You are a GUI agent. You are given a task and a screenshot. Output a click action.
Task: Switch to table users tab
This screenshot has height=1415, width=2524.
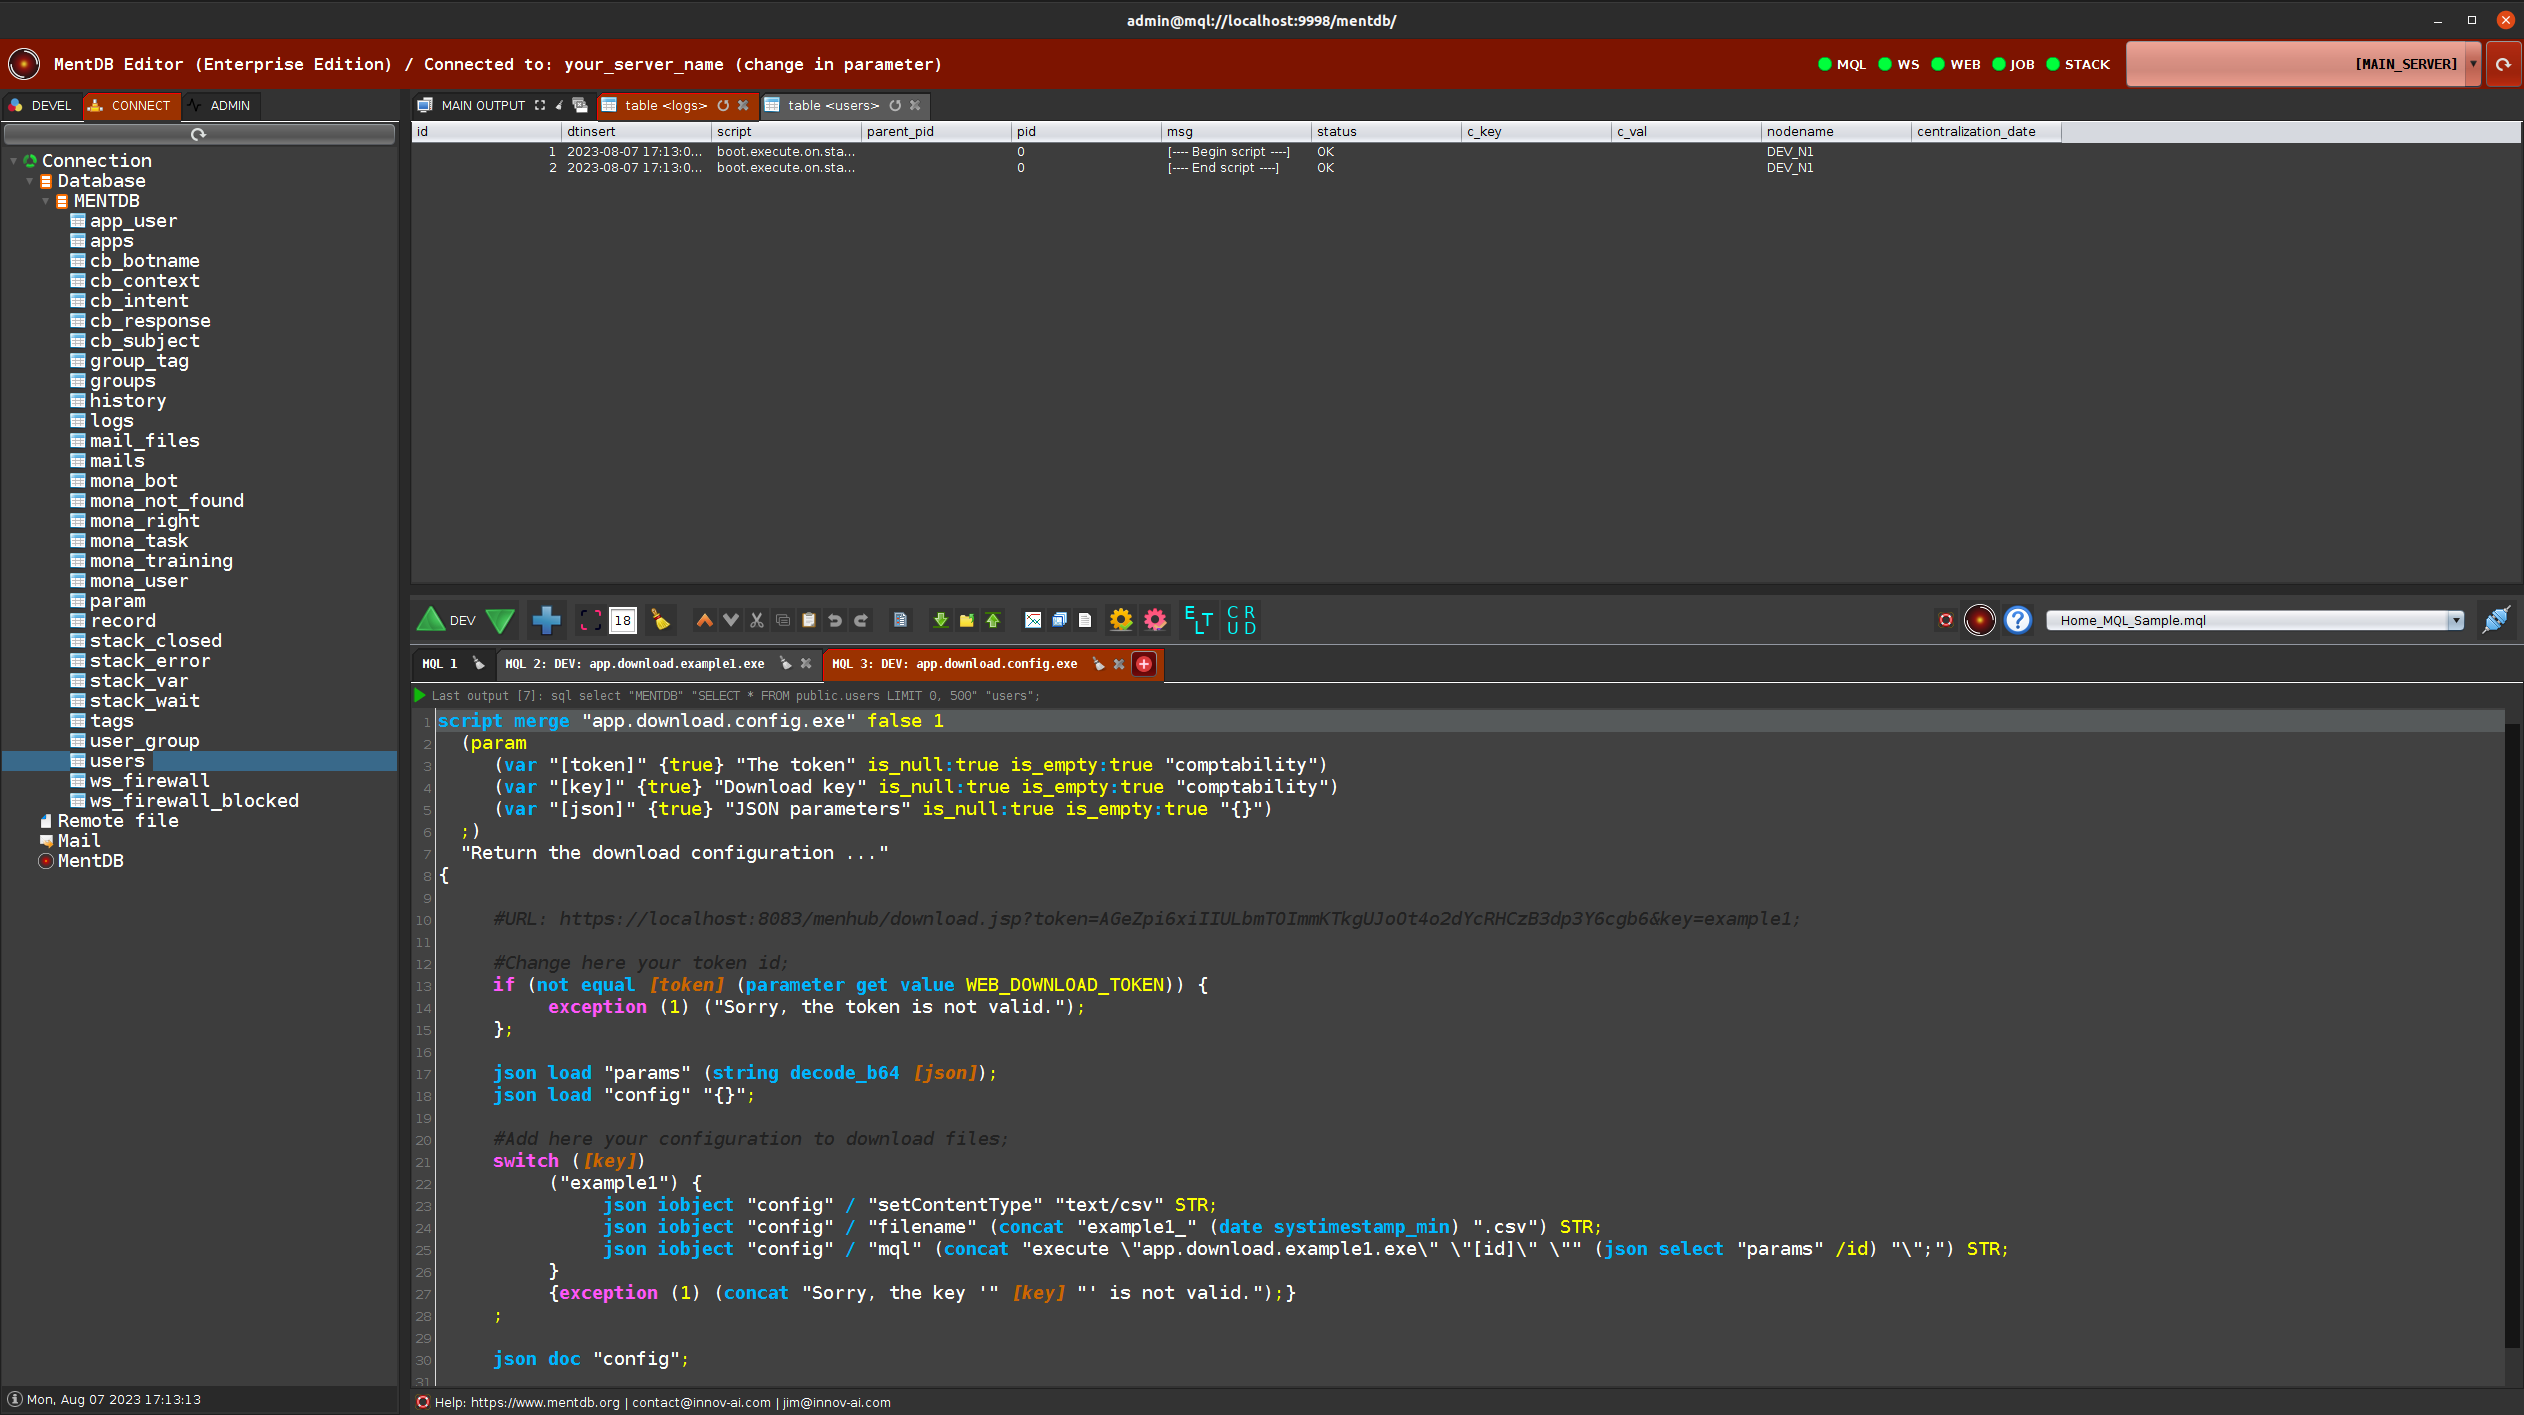pyautogui.click(x=833, y=105)
